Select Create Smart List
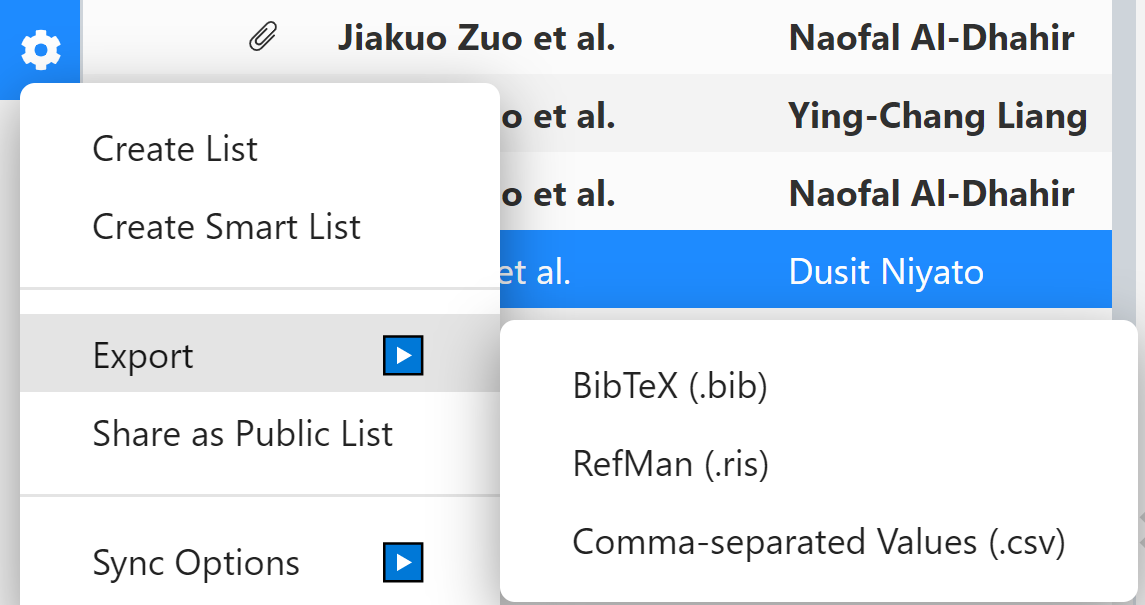This screenshot has width=1145, height=605. tap(226, 227)
